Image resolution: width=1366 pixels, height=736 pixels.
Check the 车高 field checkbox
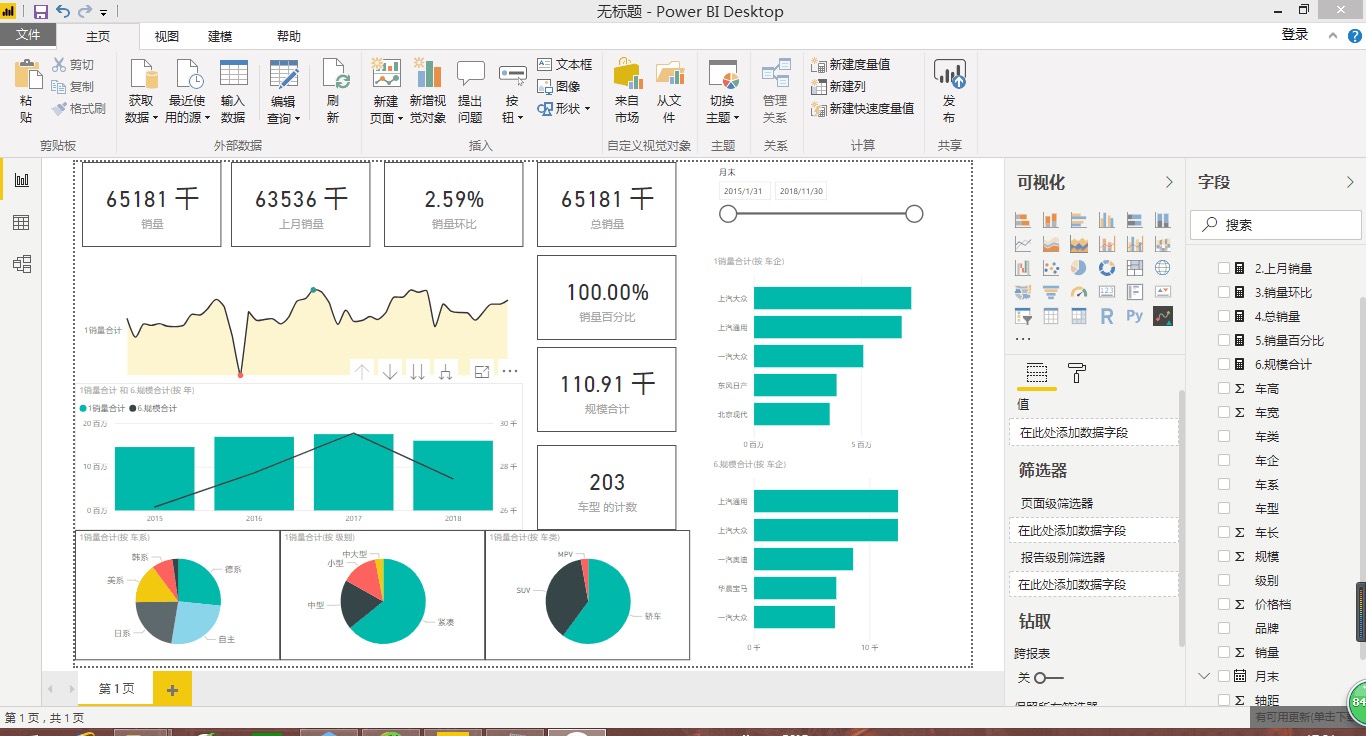point(1224,388)
